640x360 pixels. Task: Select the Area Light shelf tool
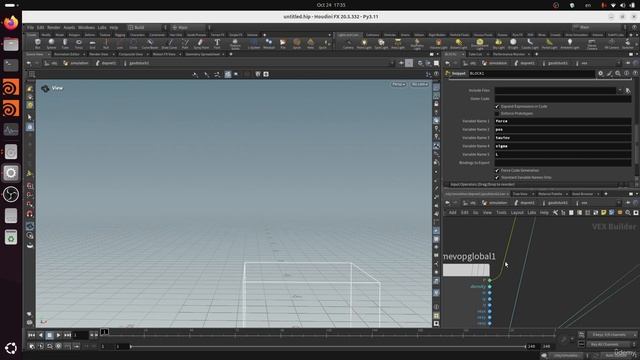coord(398,43)
